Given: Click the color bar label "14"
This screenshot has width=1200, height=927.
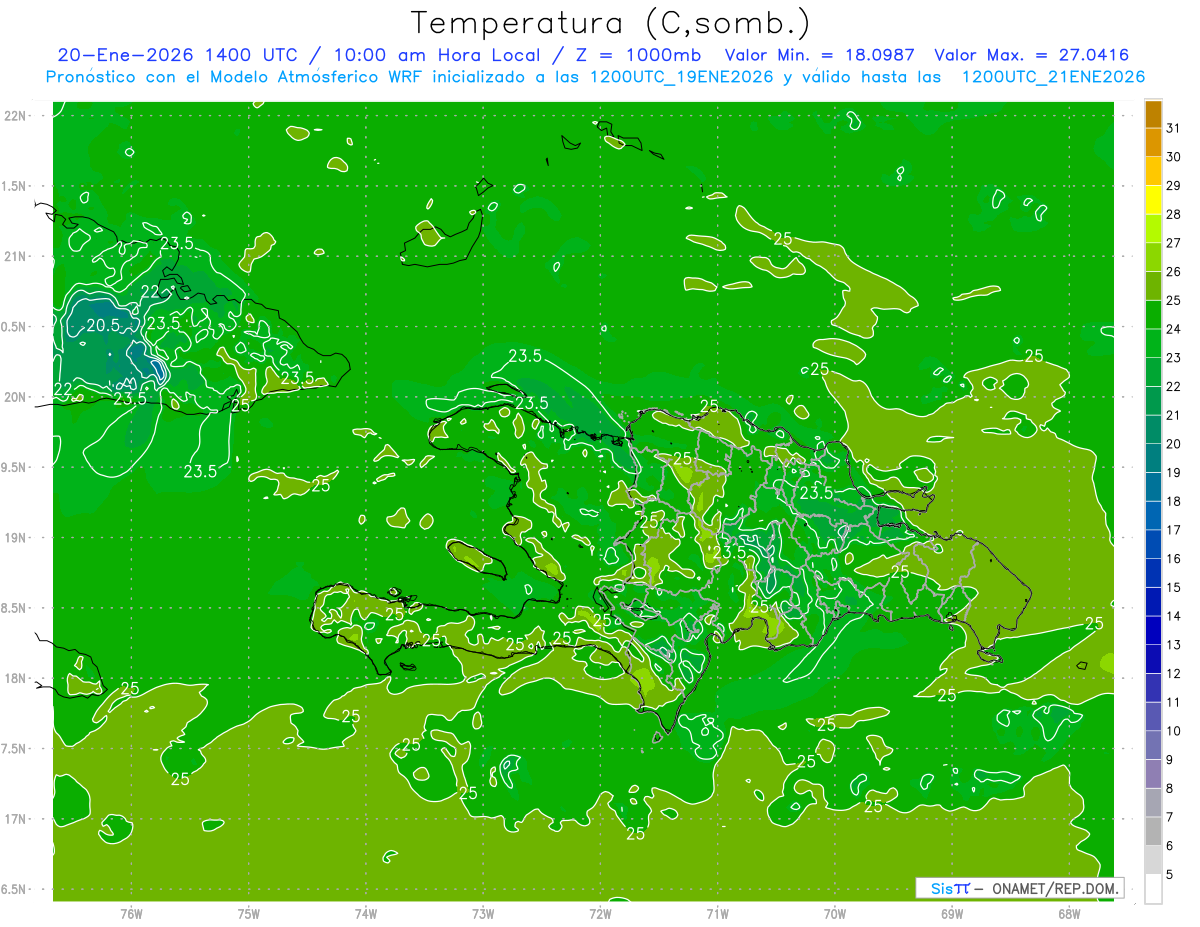Looking at the screenshot, I should pos(1174,616).
